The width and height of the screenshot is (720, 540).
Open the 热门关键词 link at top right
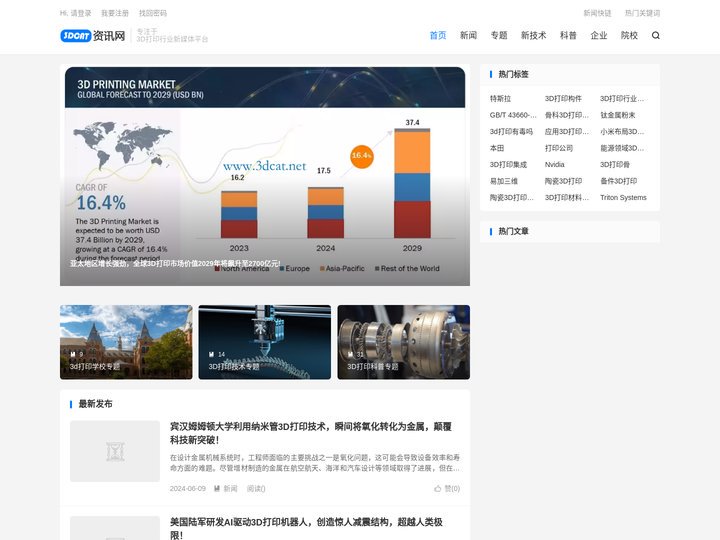coord(642,13)
